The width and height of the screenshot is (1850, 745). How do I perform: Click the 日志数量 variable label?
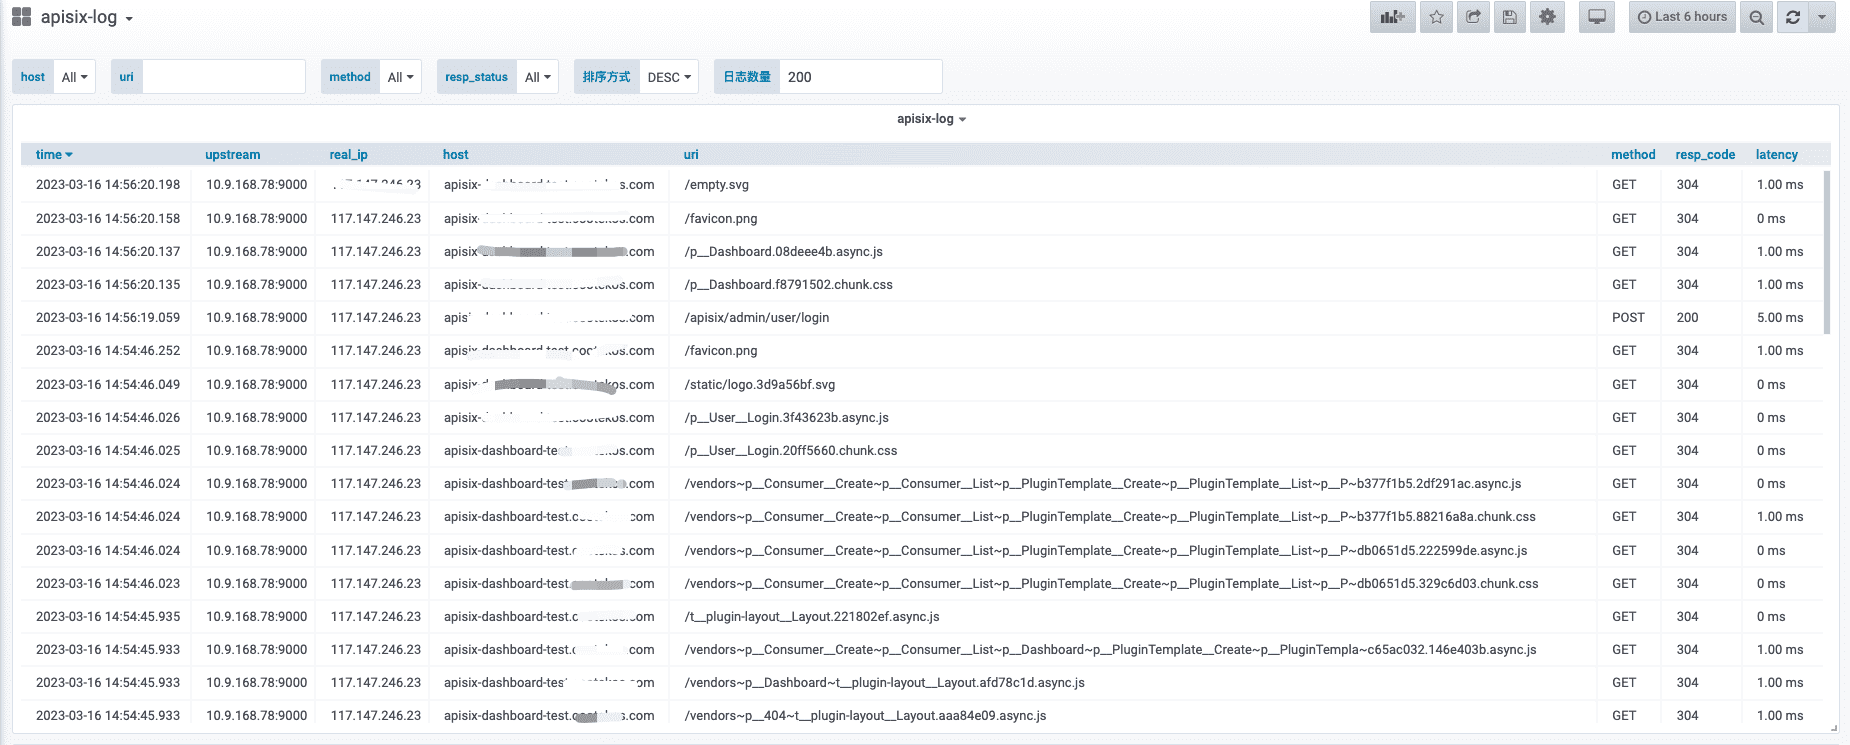click(747, 77)
